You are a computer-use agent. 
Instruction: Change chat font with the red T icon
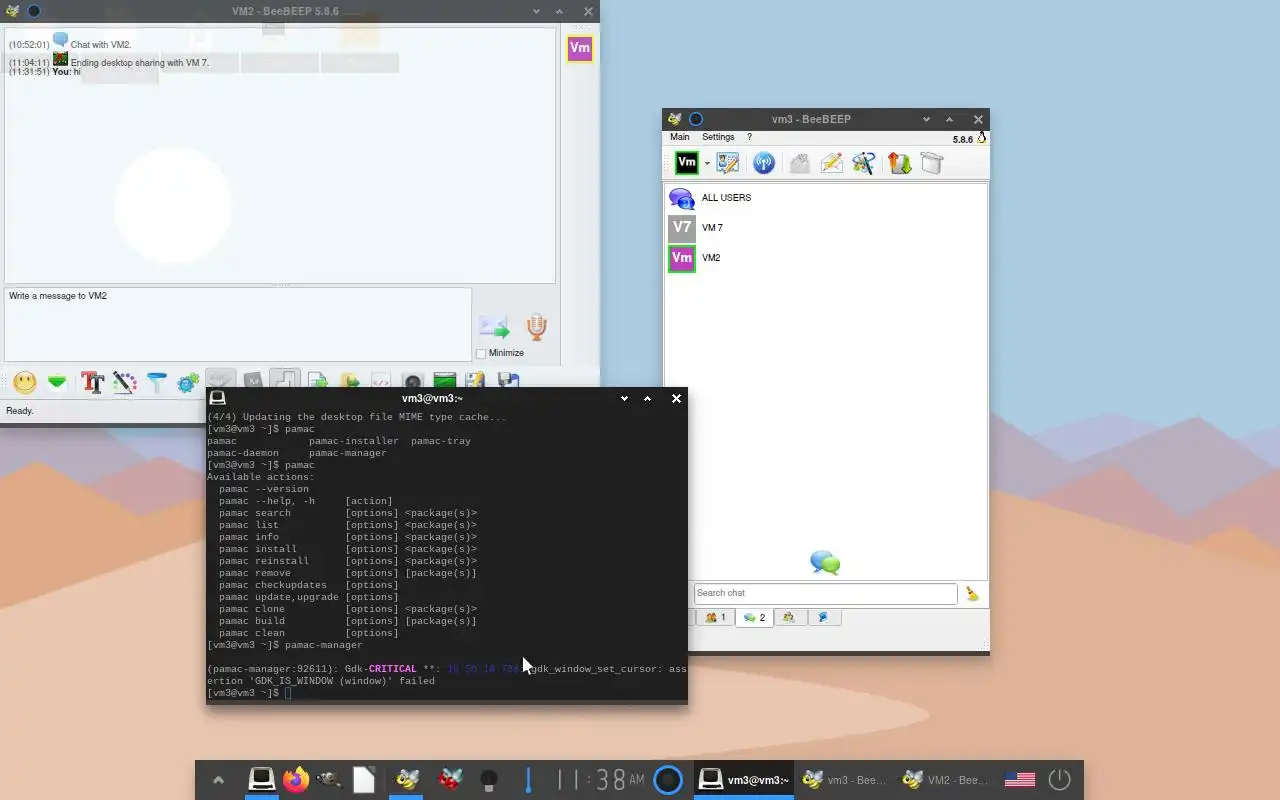coord(93,382)
